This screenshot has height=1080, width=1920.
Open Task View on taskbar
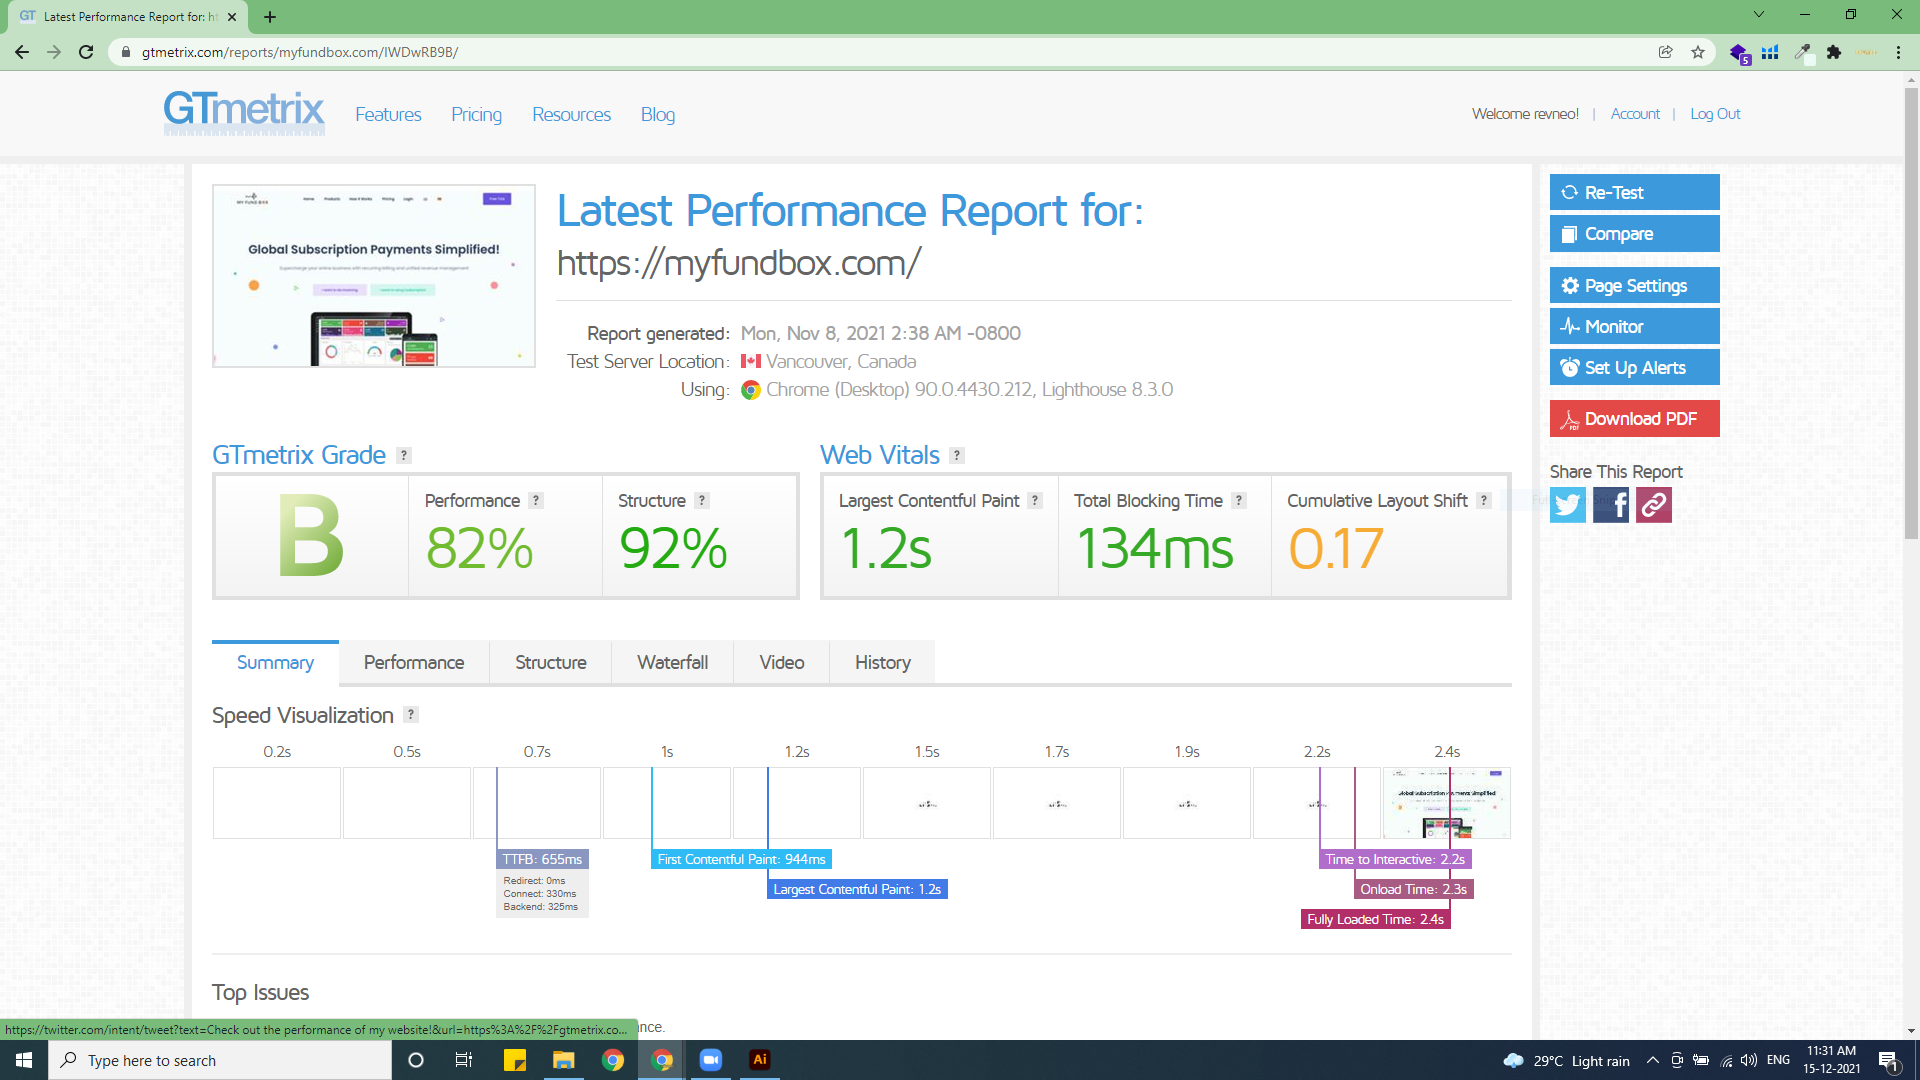tap(463, 1060)
